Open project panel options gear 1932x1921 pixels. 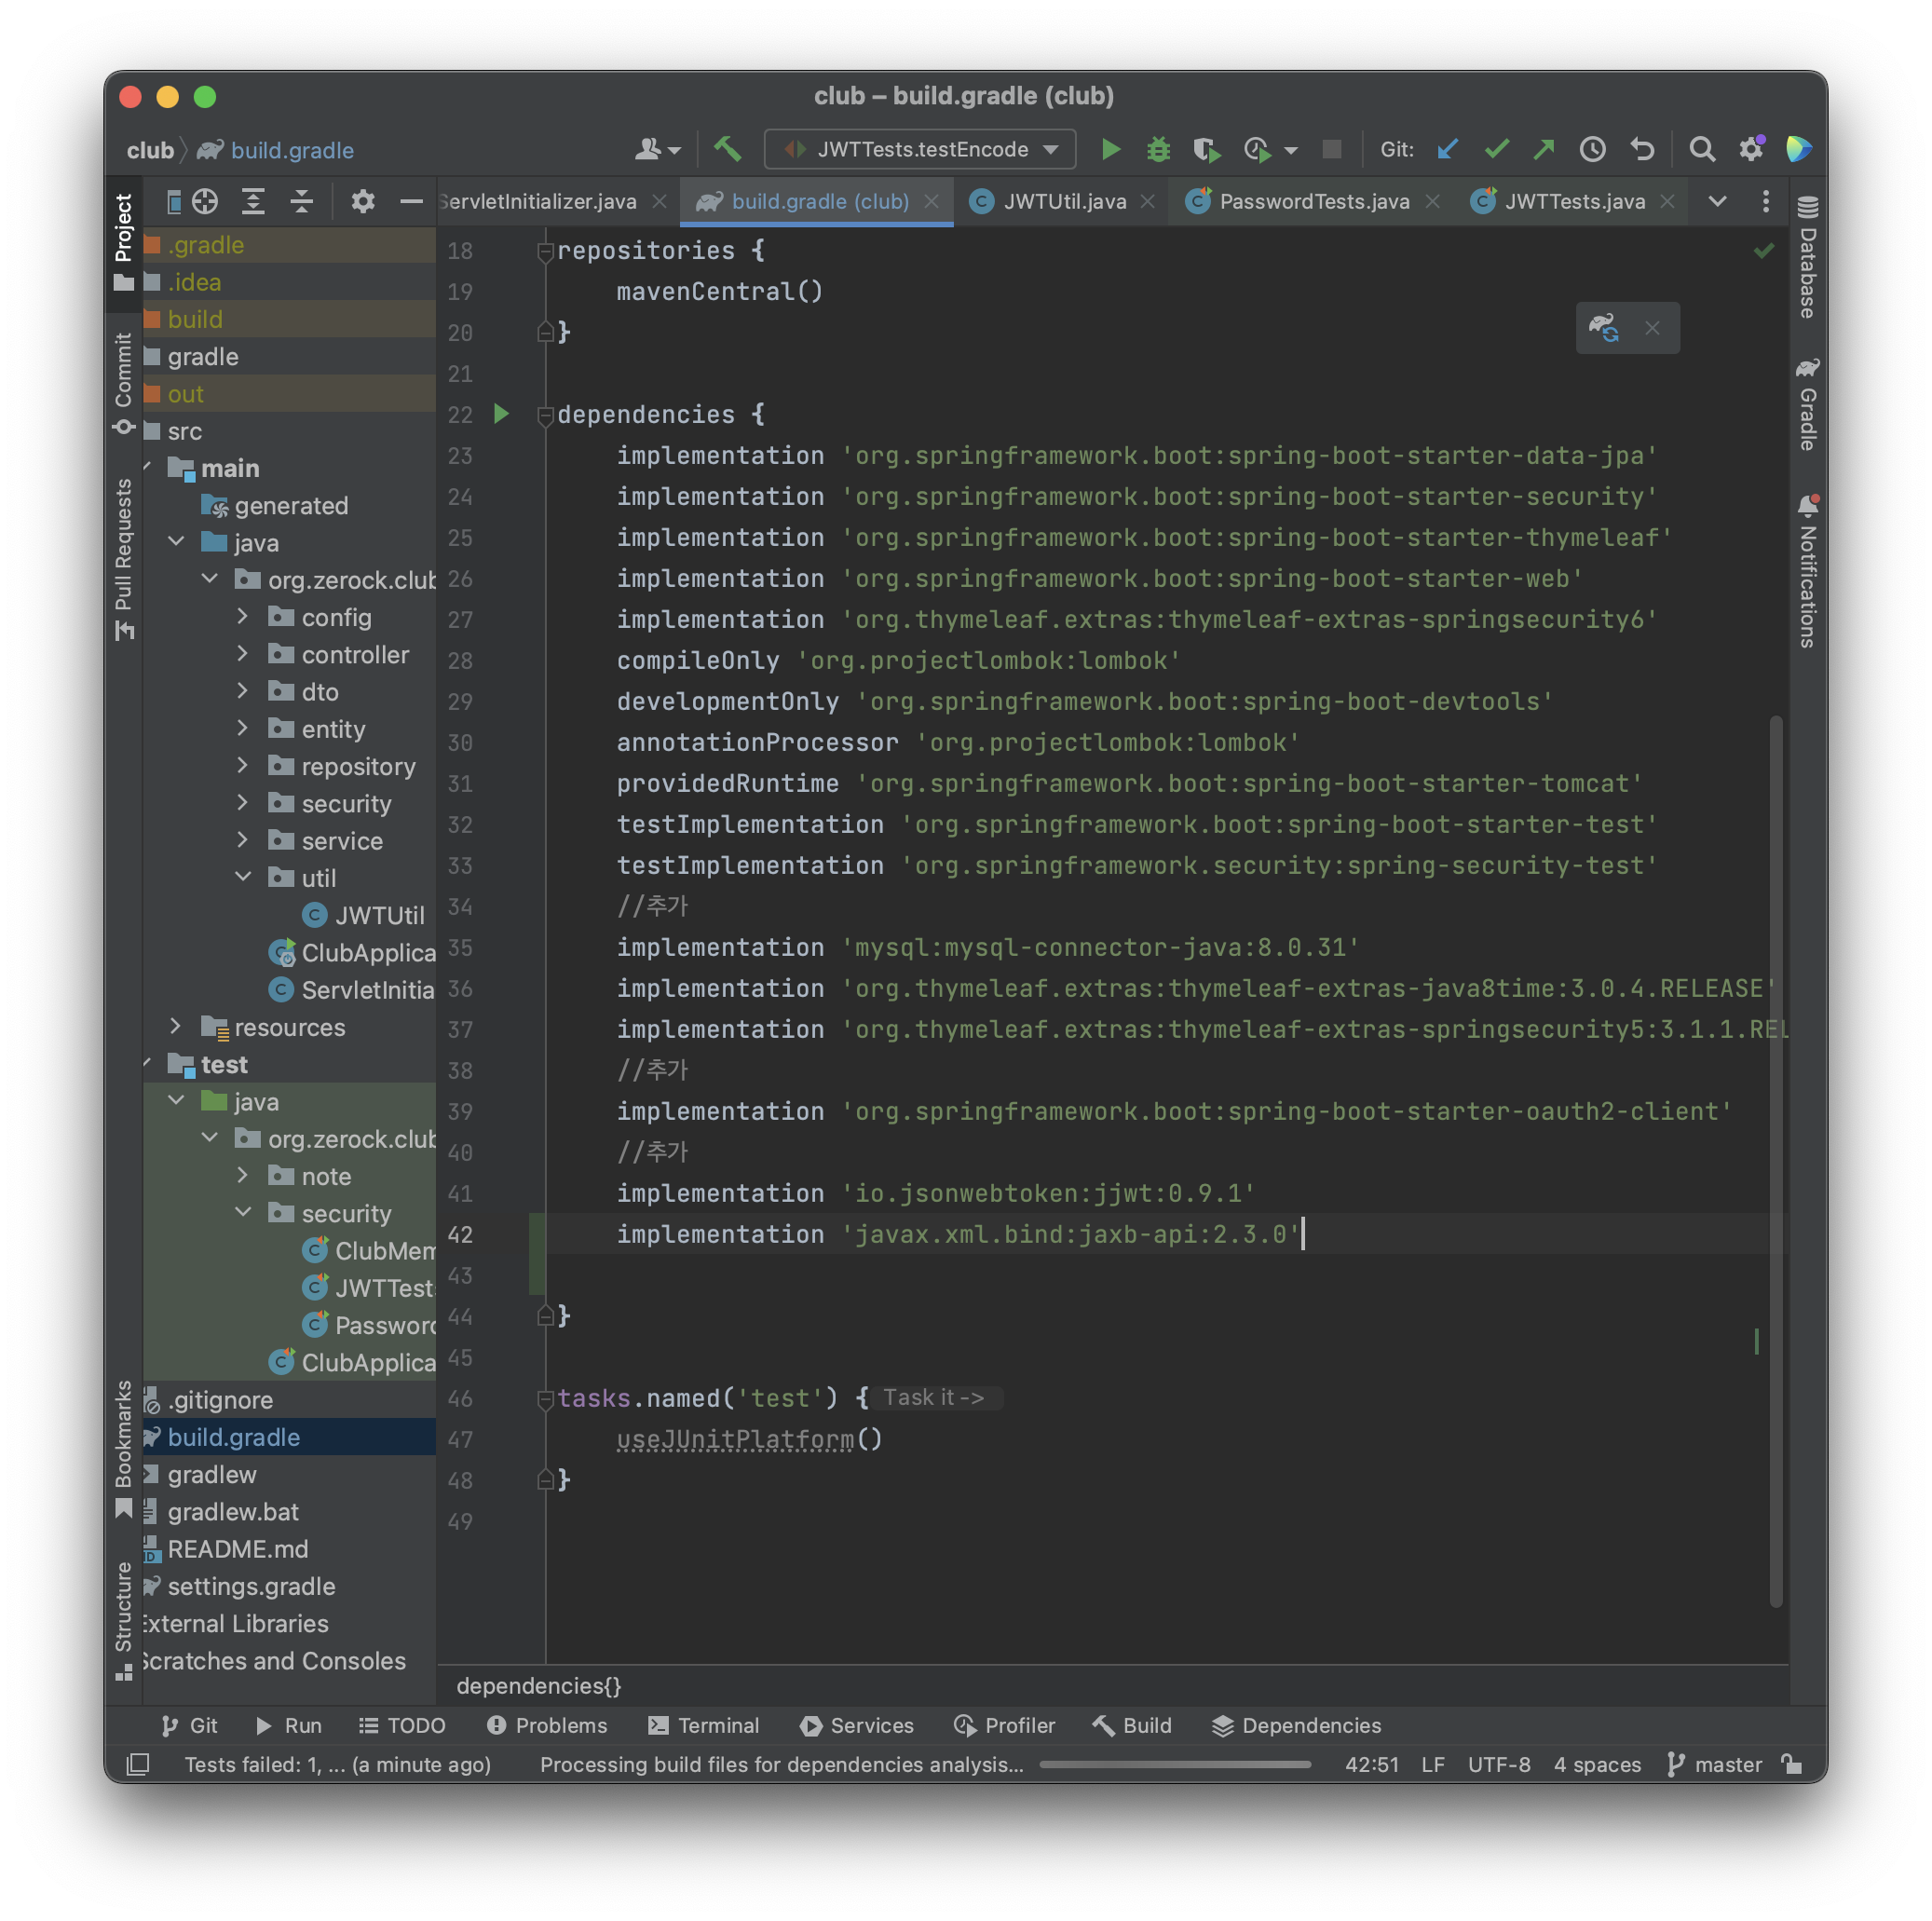click(x=362, y=202)
